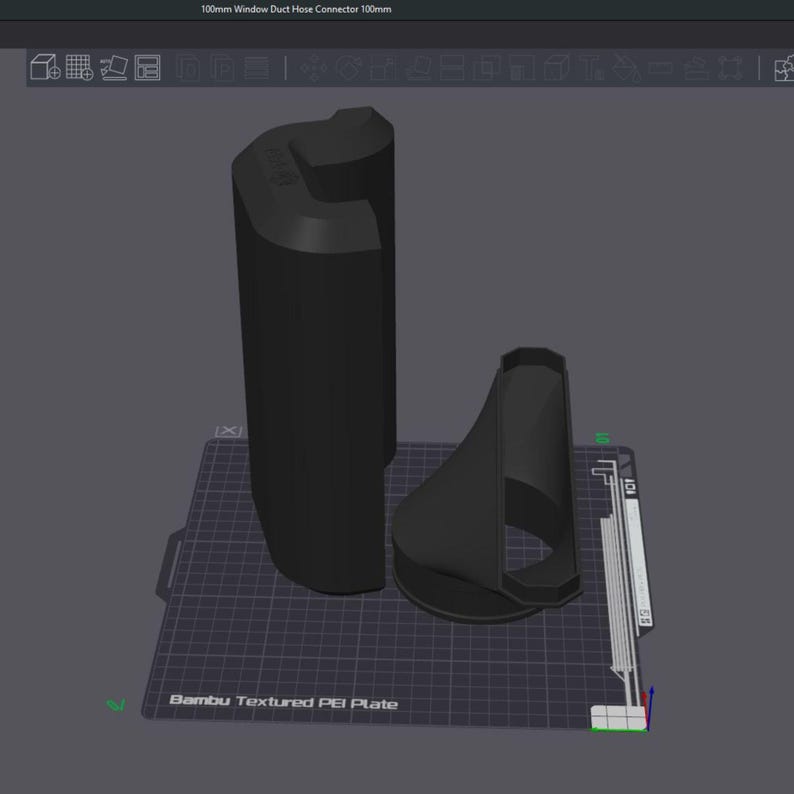Image resolution: width=794 pixels, height=794 pixels.
Task: Select the Scale tool
Action: click(x=382, y=68)
